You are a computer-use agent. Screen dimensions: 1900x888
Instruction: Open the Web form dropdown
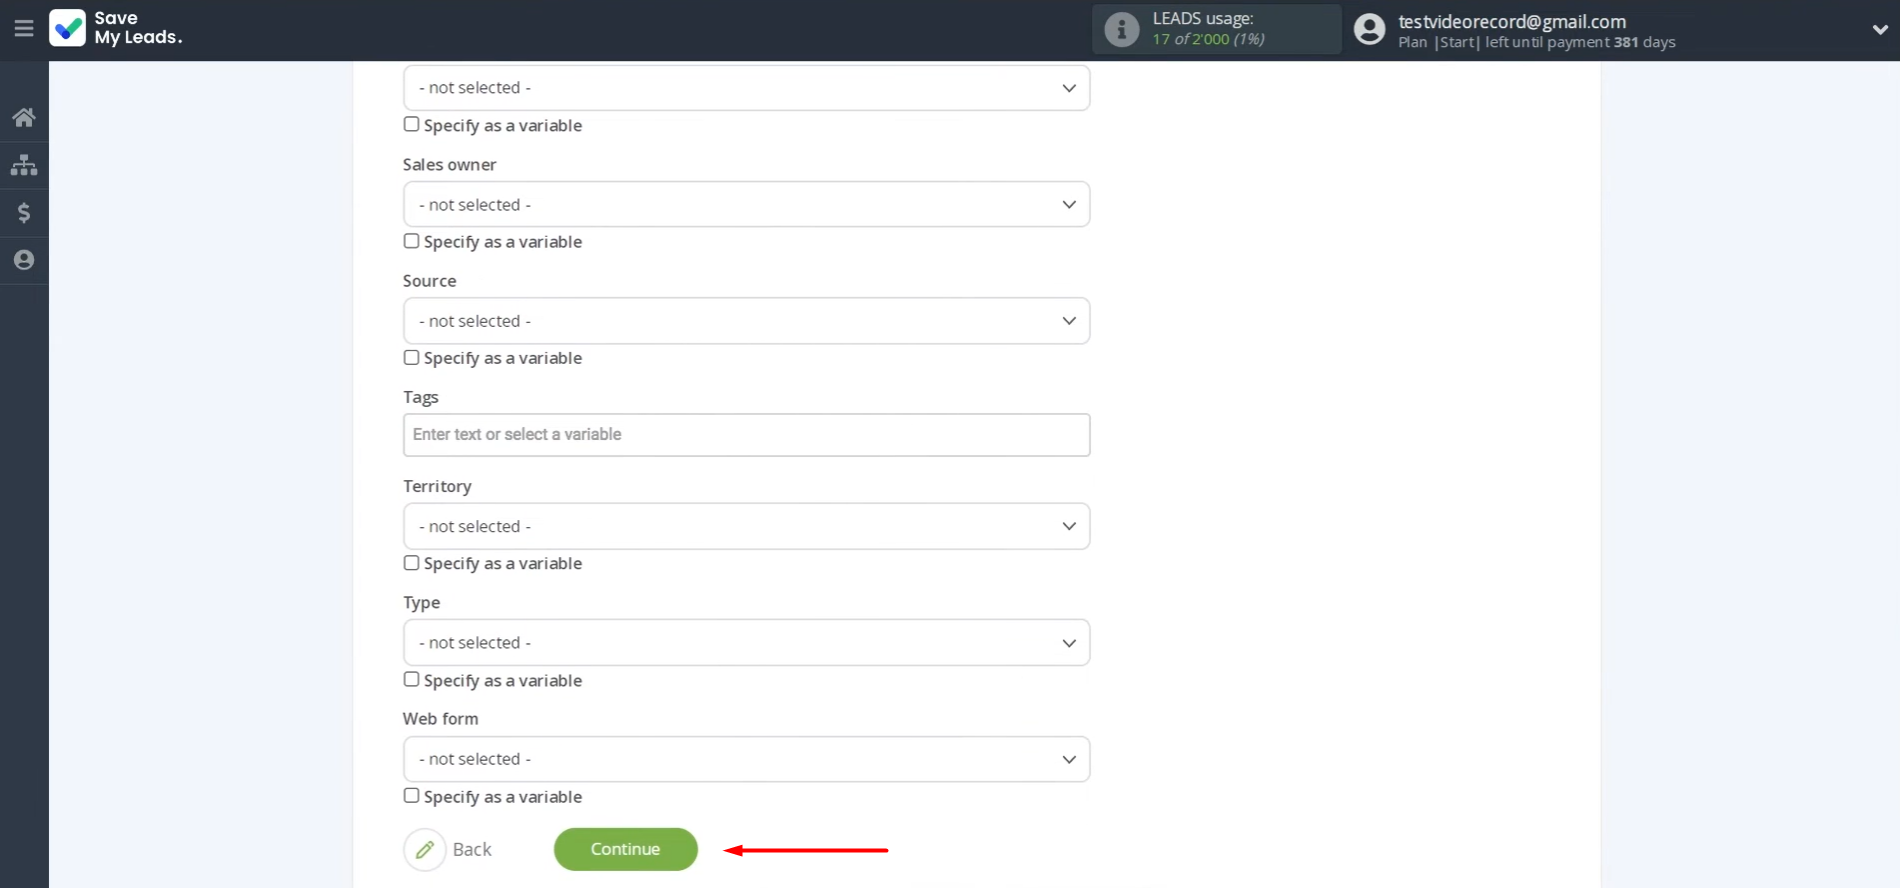(746, 760)
